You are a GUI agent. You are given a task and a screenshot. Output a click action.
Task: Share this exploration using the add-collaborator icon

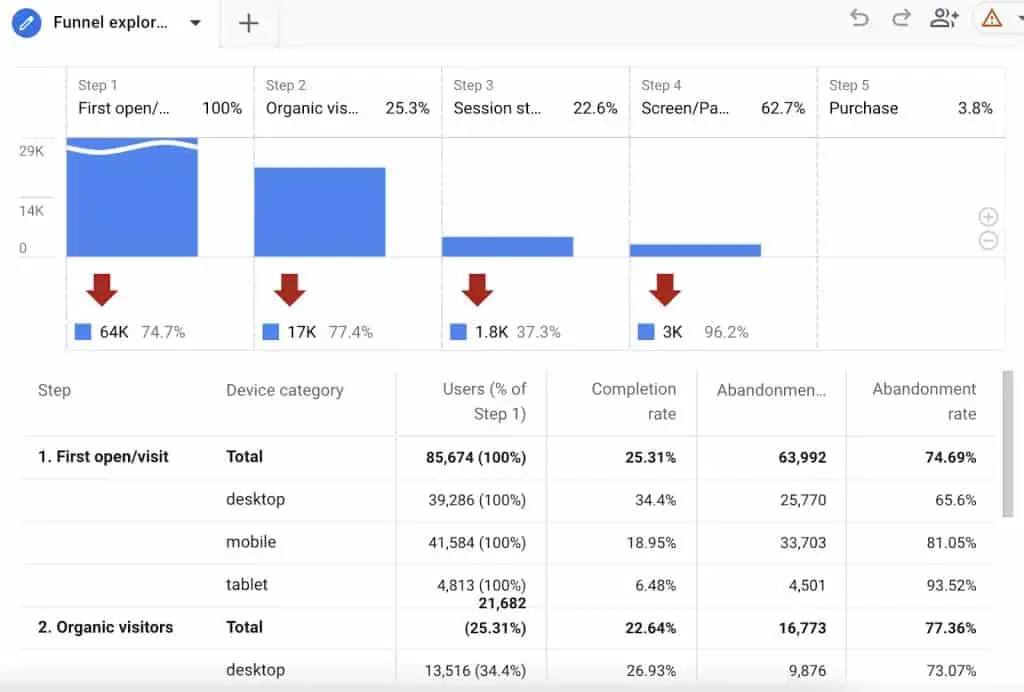[944, 18]
